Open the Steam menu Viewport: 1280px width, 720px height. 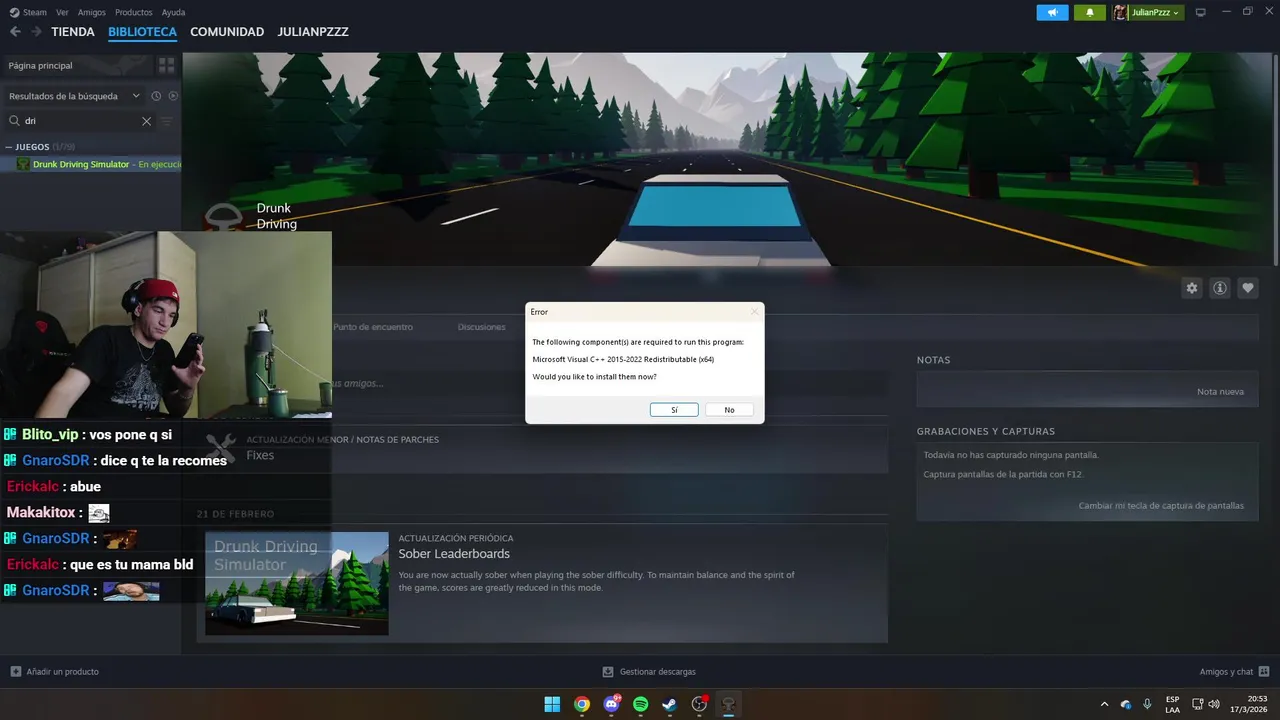[28, 12]
